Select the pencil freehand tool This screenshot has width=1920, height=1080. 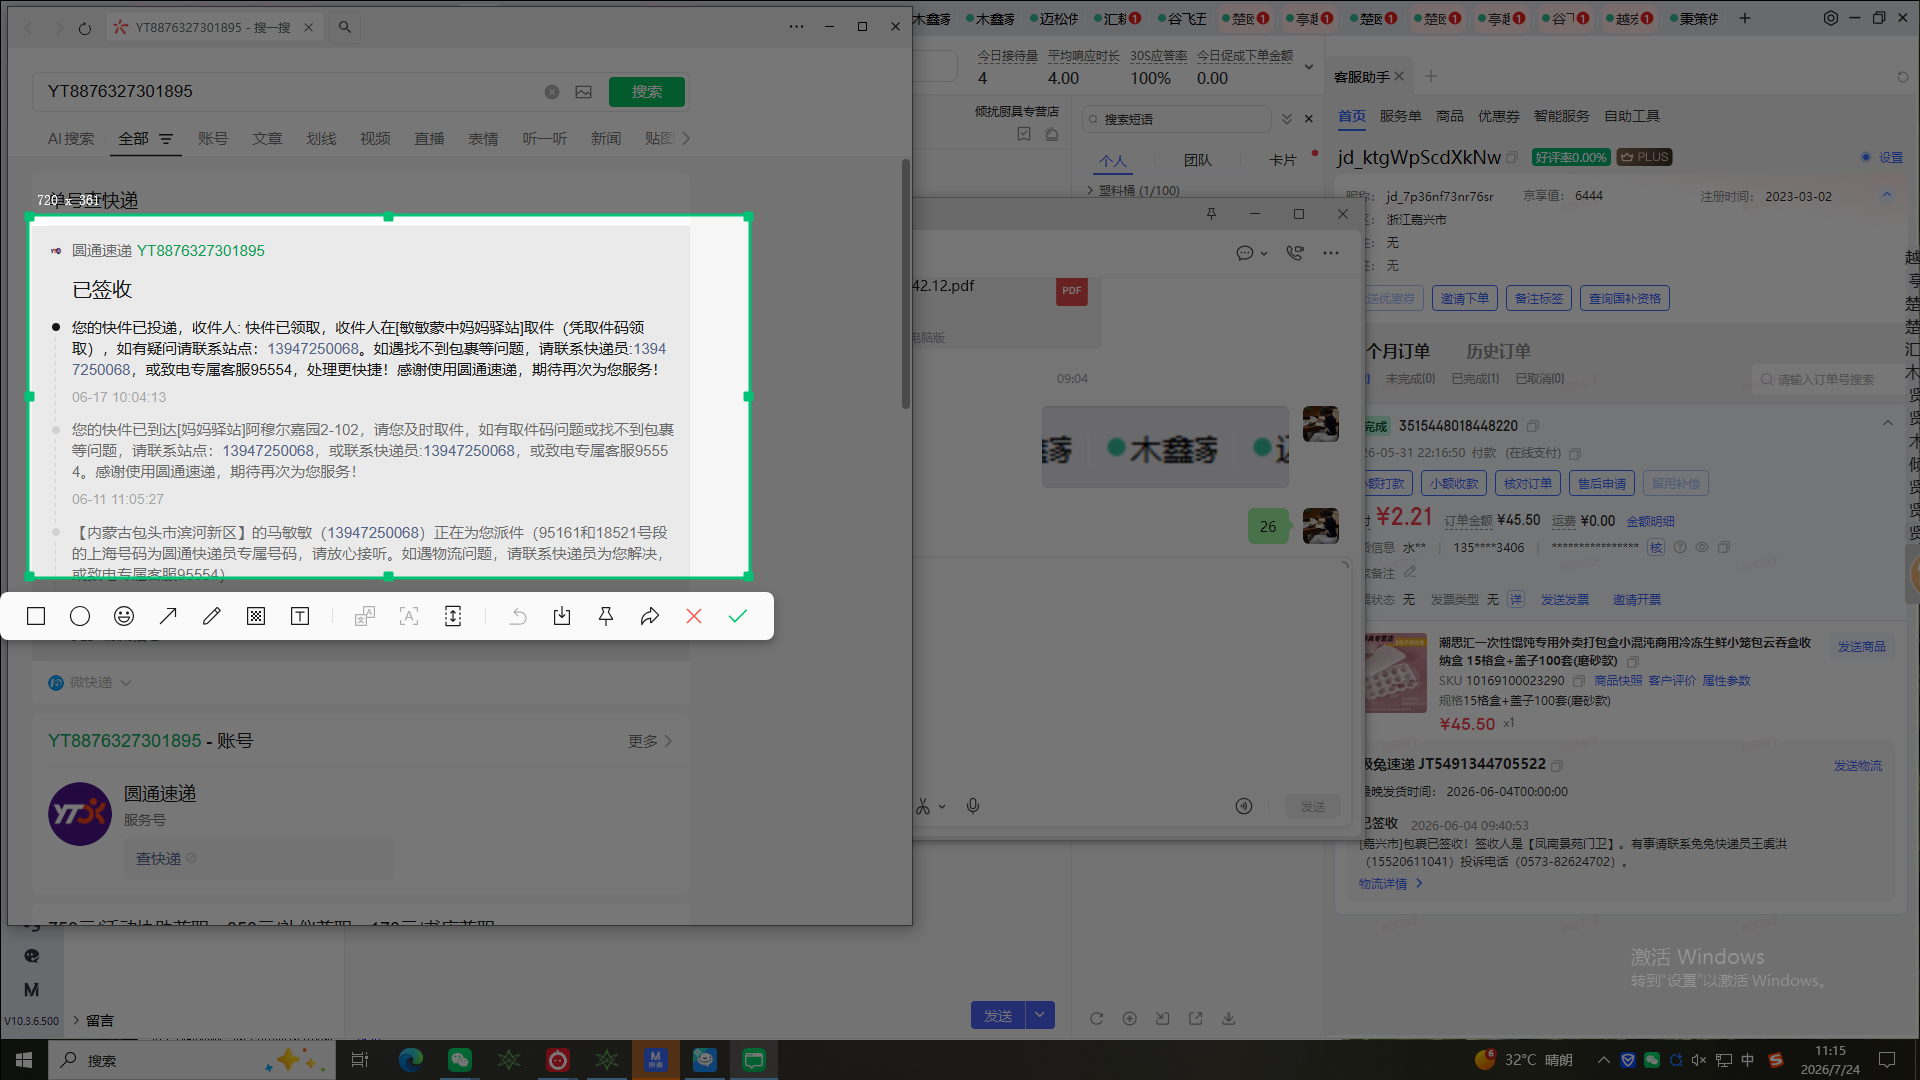click(212, 616)
